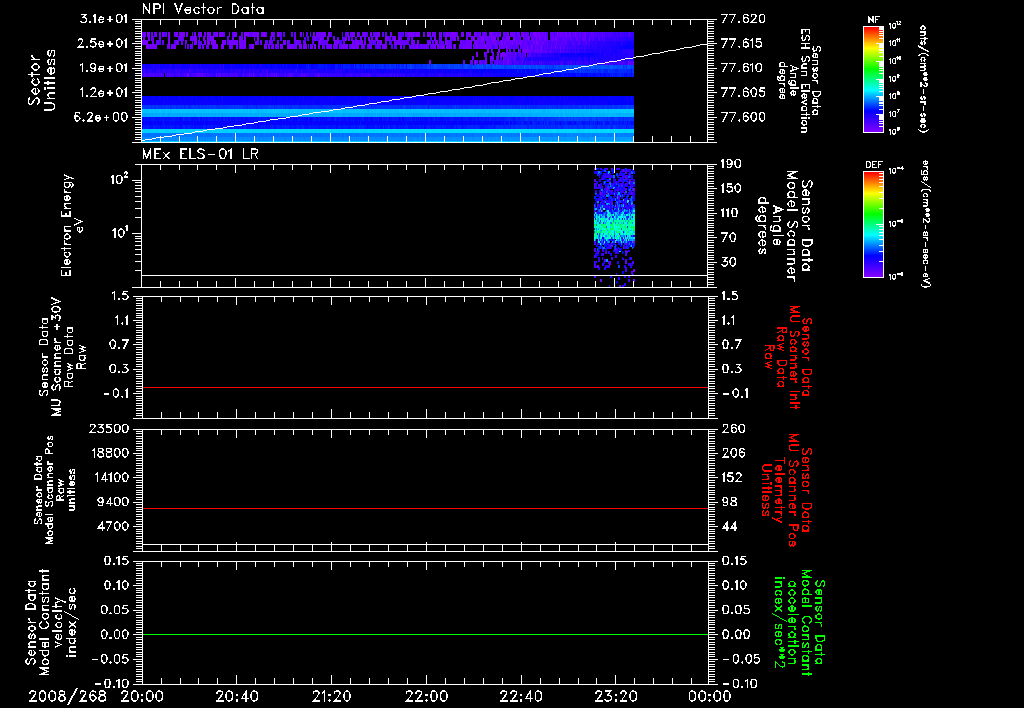Click the 206 telemetry tick label

click(733, 453)
